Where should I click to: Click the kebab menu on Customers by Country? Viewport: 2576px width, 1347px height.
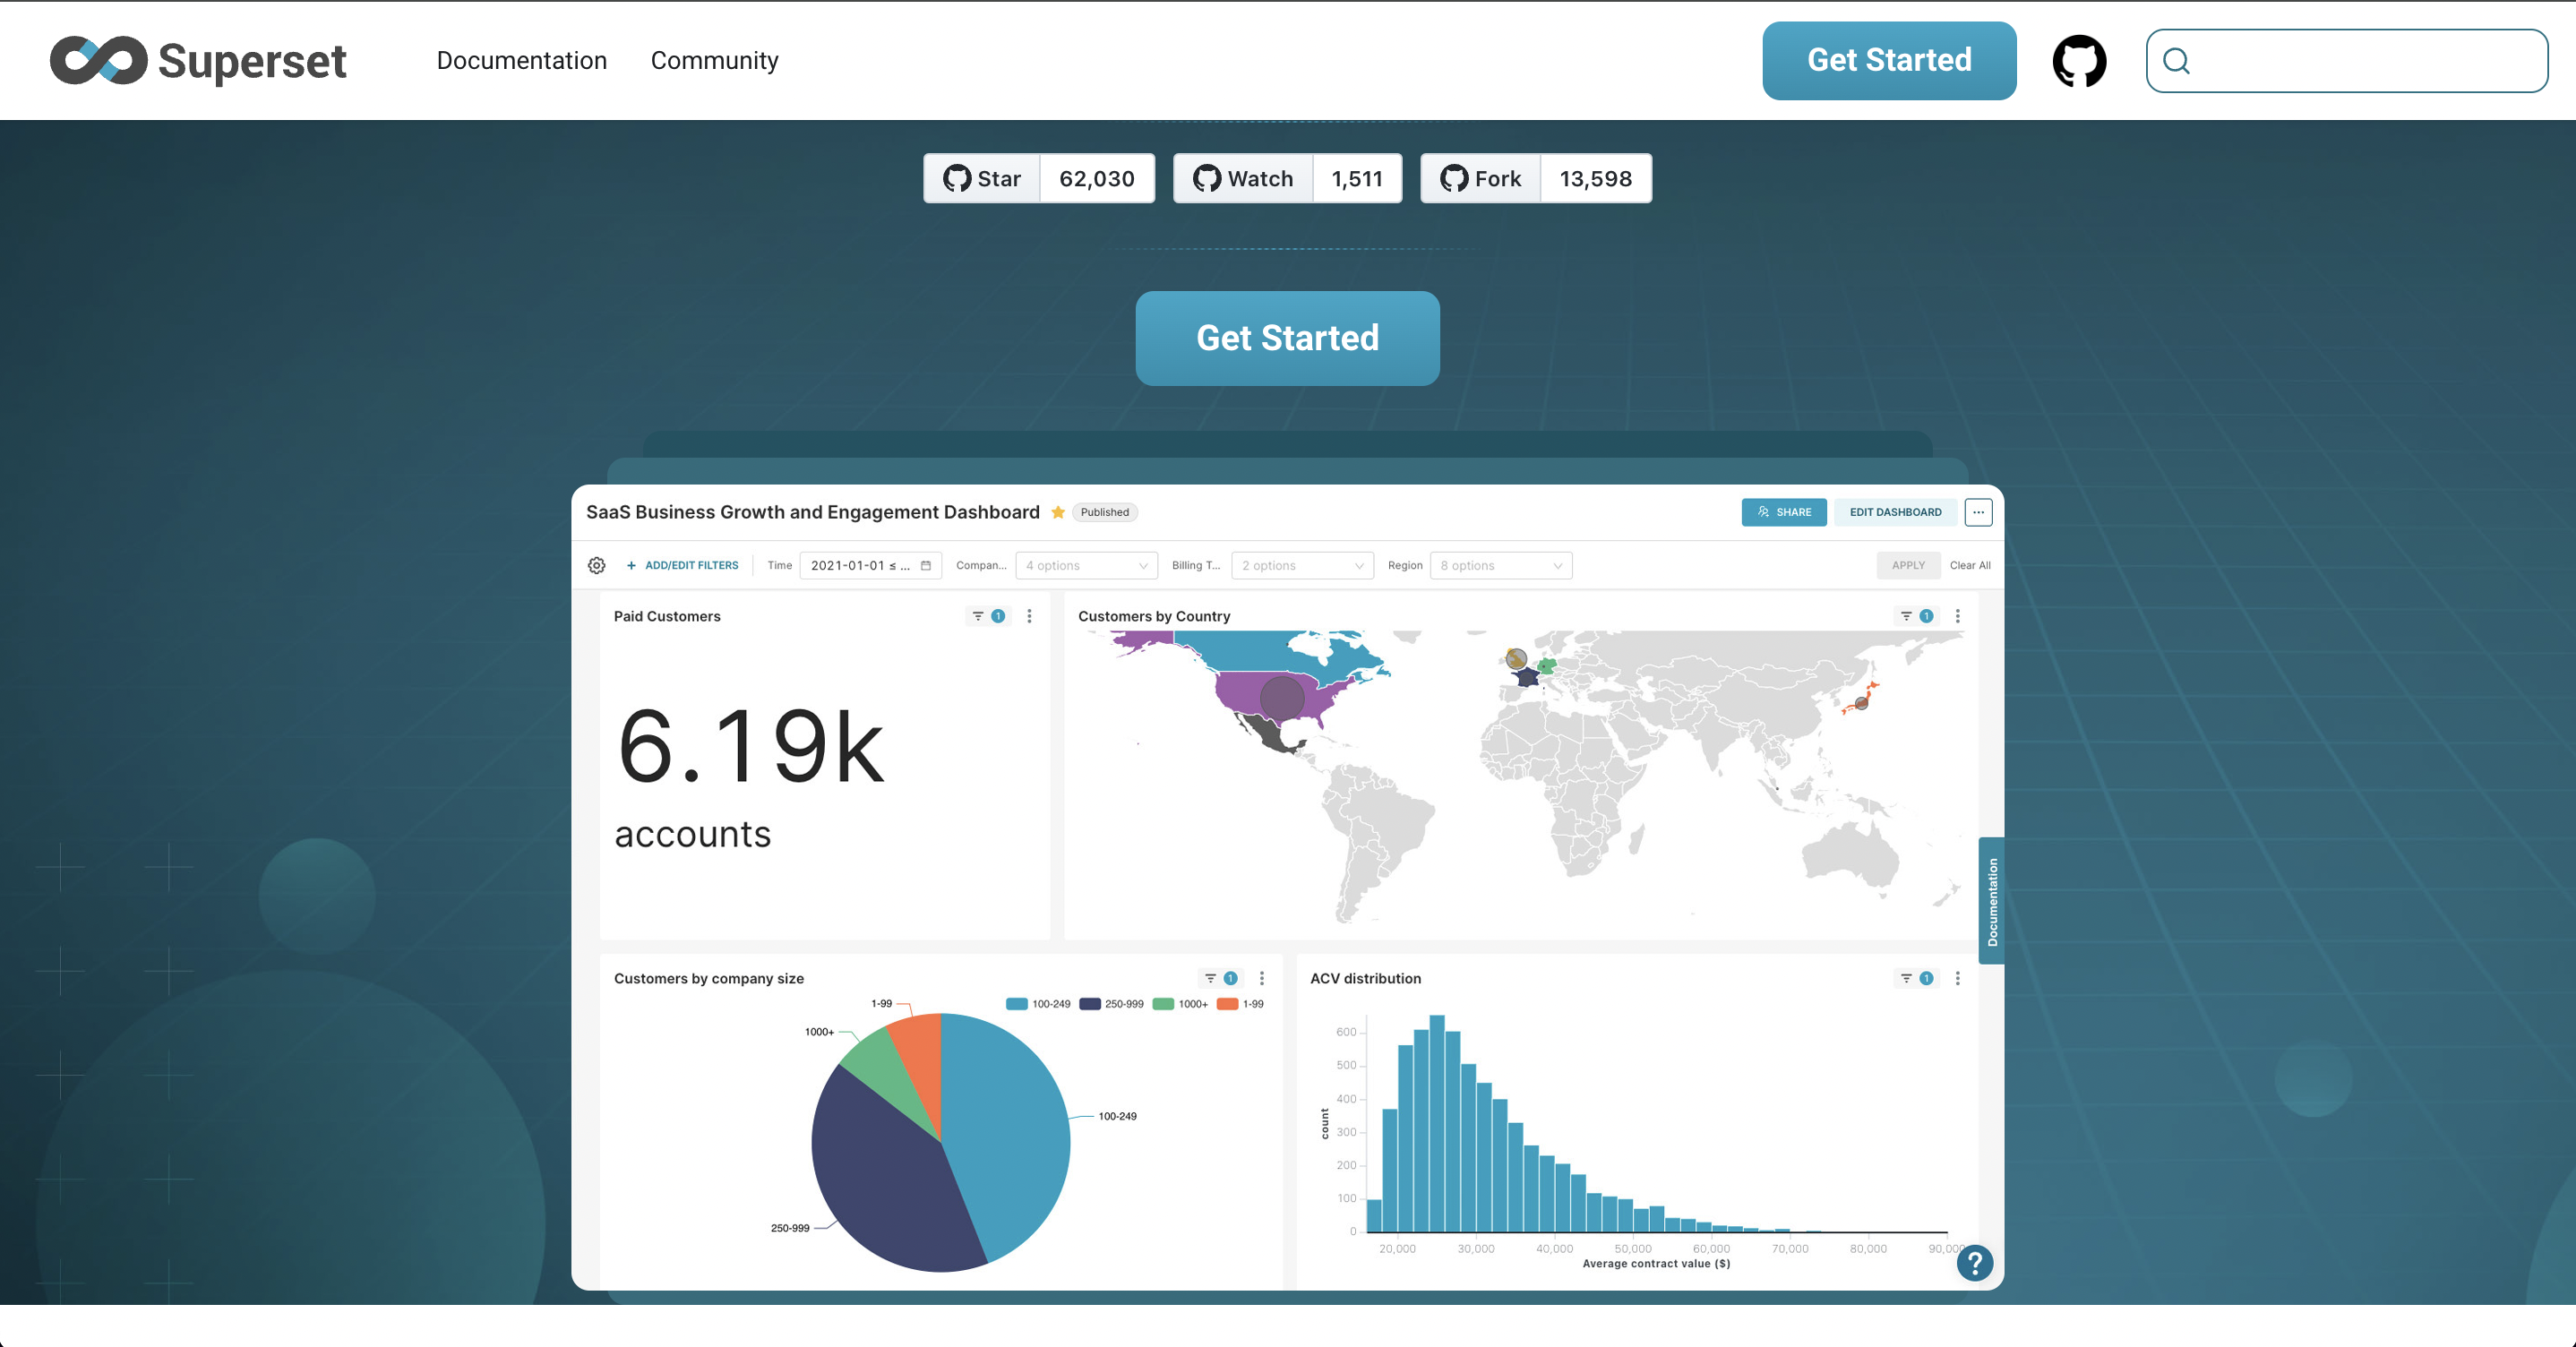tap(1956, 616)
